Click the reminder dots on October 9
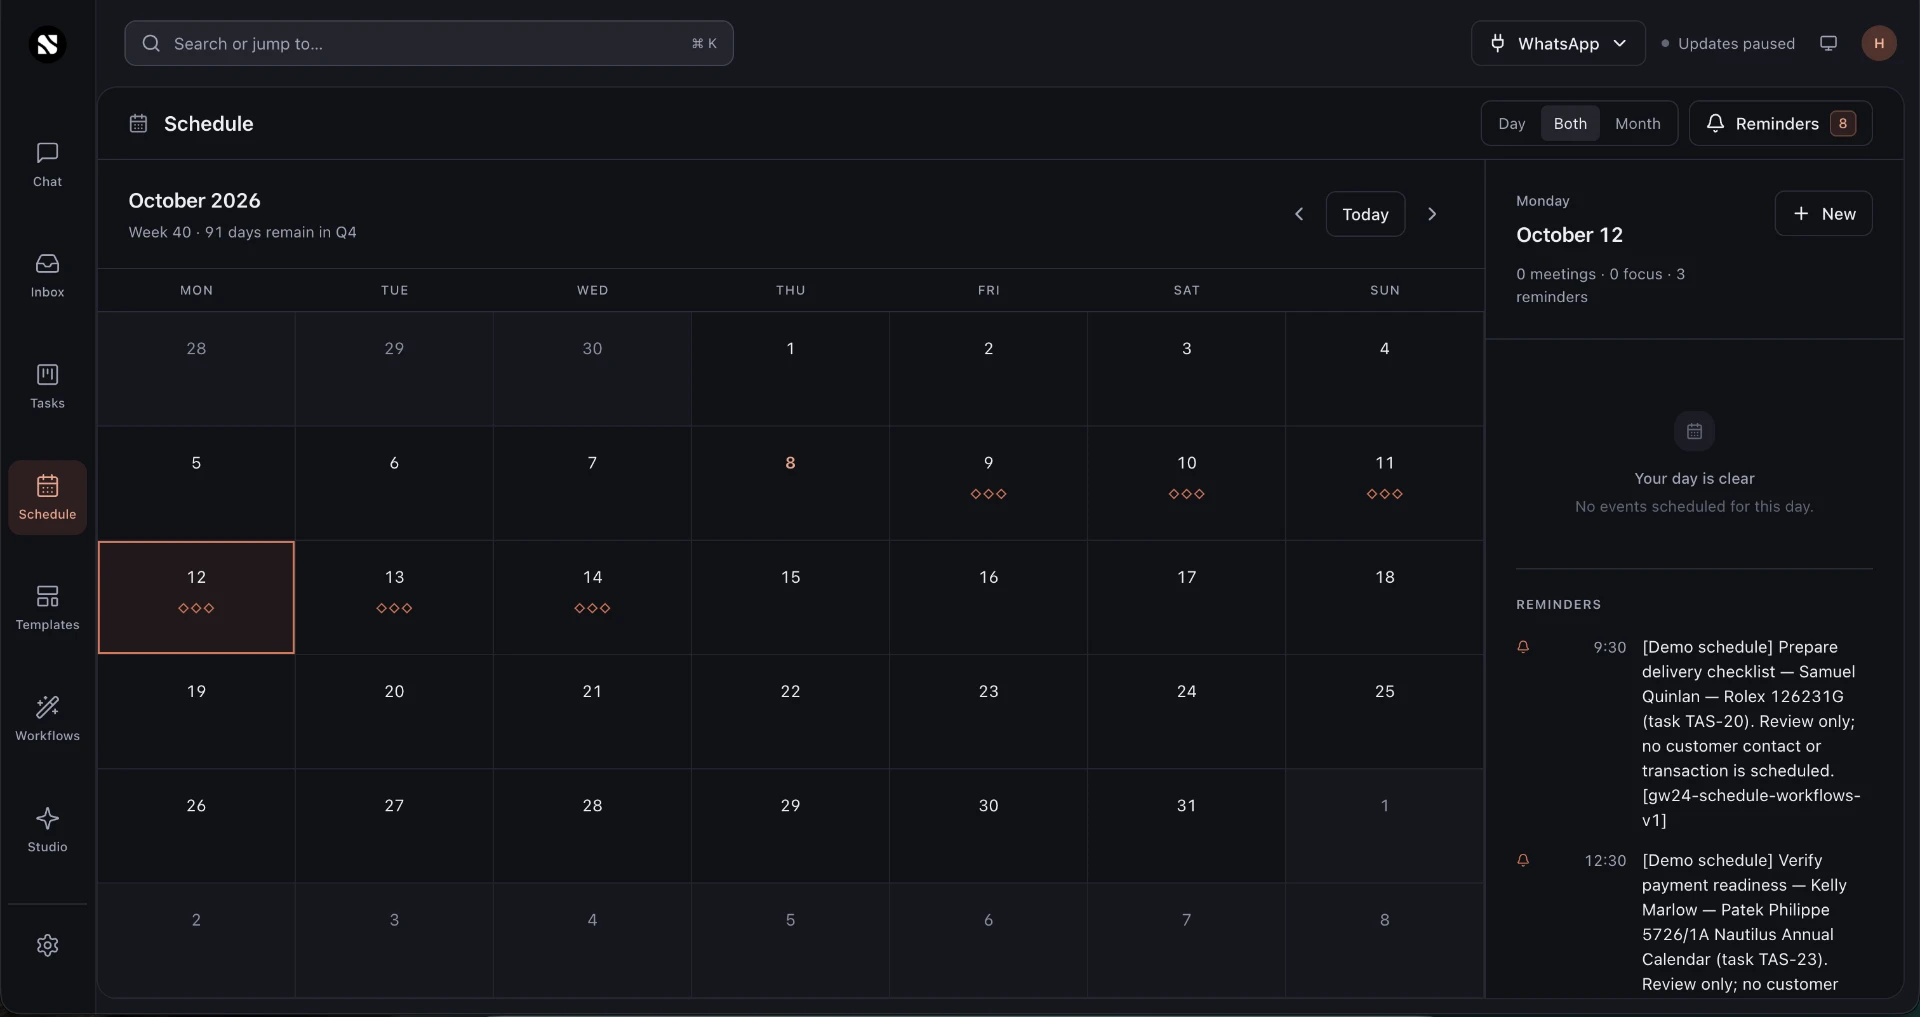 tap(988, 494)
